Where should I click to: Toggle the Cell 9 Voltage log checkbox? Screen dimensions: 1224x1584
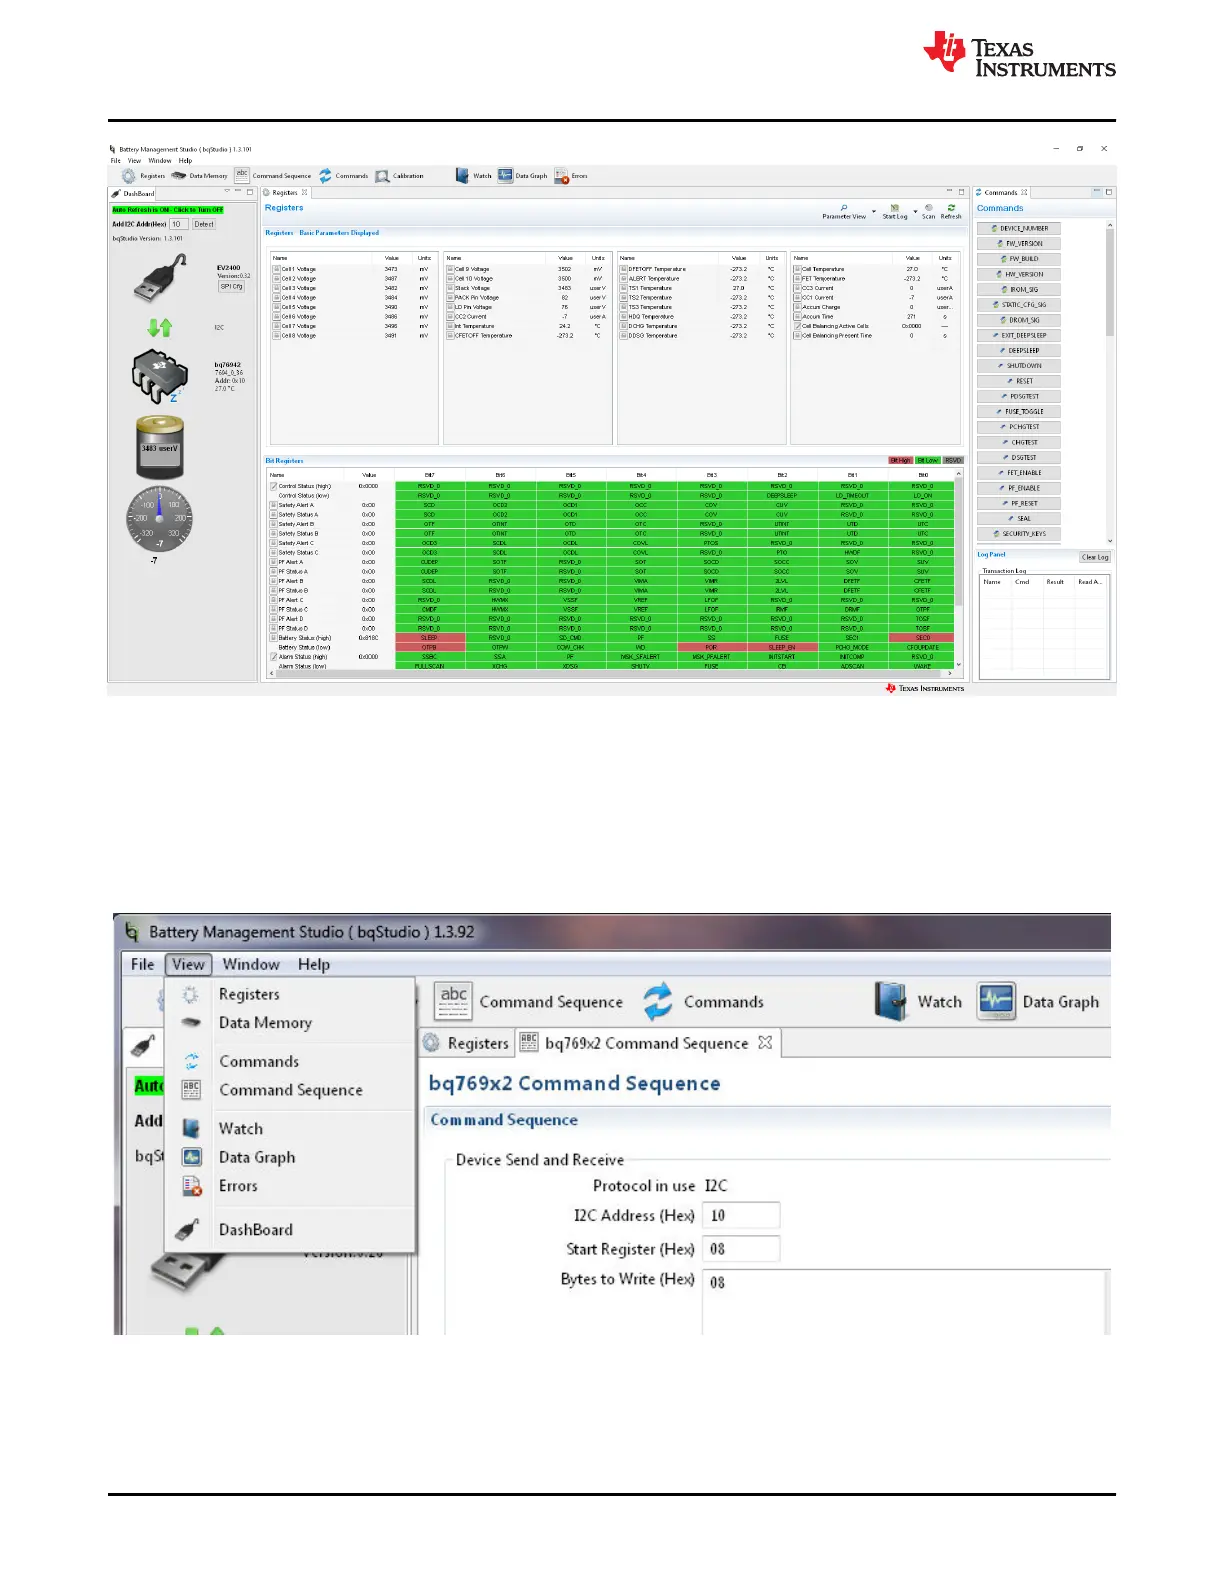click(x=450, y=269)
